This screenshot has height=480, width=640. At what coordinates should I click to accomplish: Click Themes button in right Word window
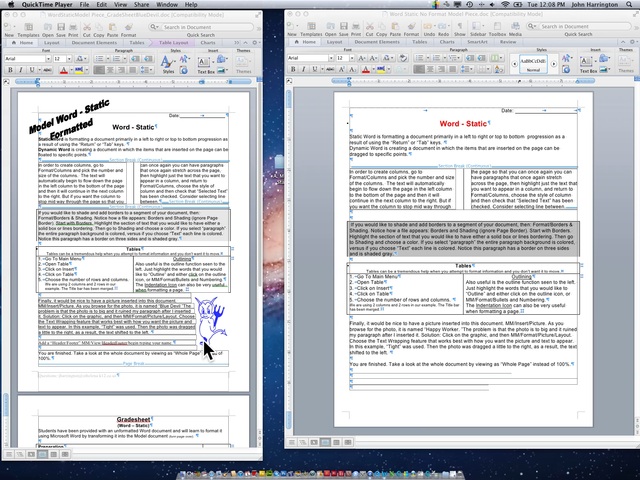pyautogui.click(x=626, y=64)
